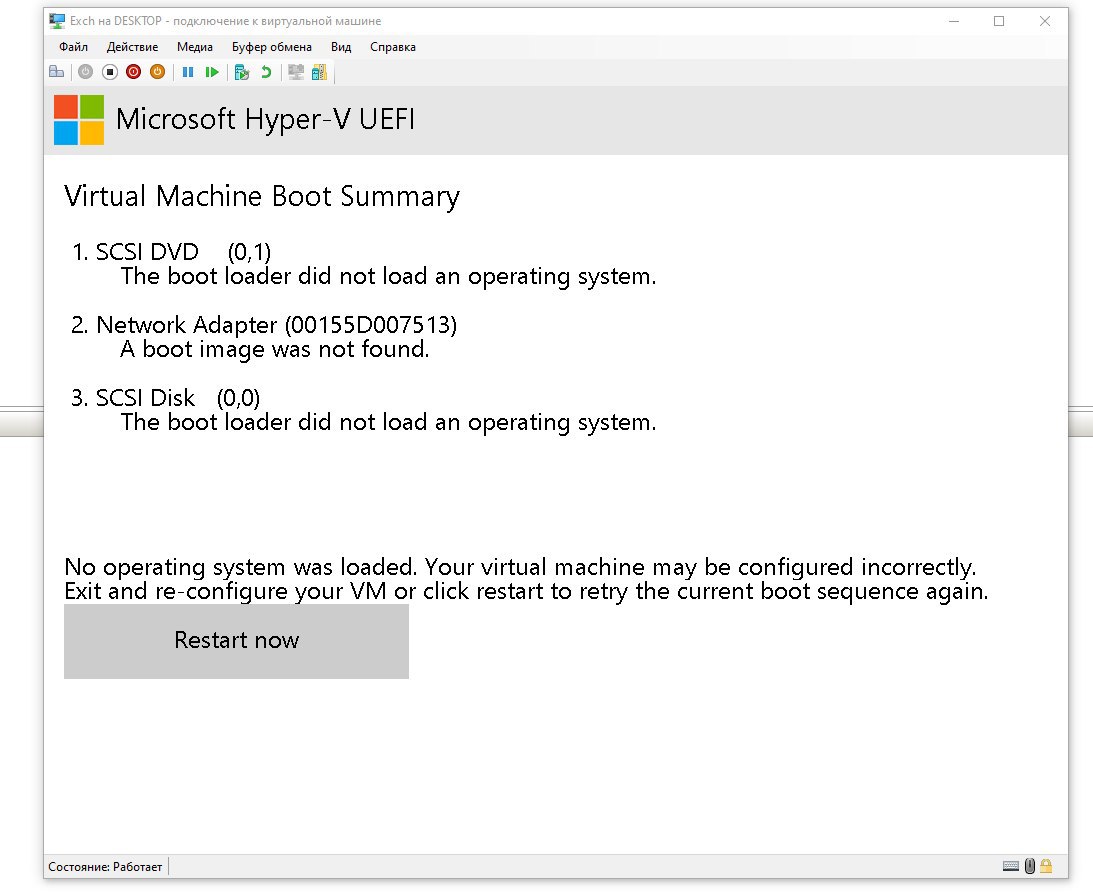The image size is (1093, 895).
Task: Create a checkpoint with the toolbar icon
Action: click(242, 72)
